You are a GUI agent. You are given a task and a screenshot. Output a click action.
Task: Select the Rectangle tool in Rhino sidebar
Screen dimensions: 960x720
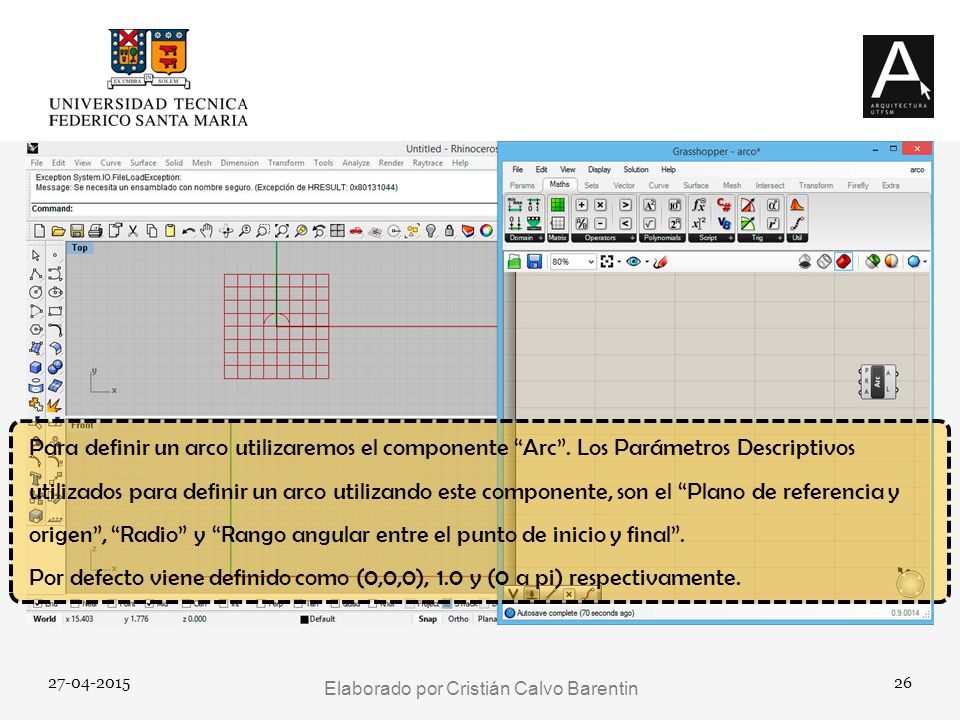point(55,311)
